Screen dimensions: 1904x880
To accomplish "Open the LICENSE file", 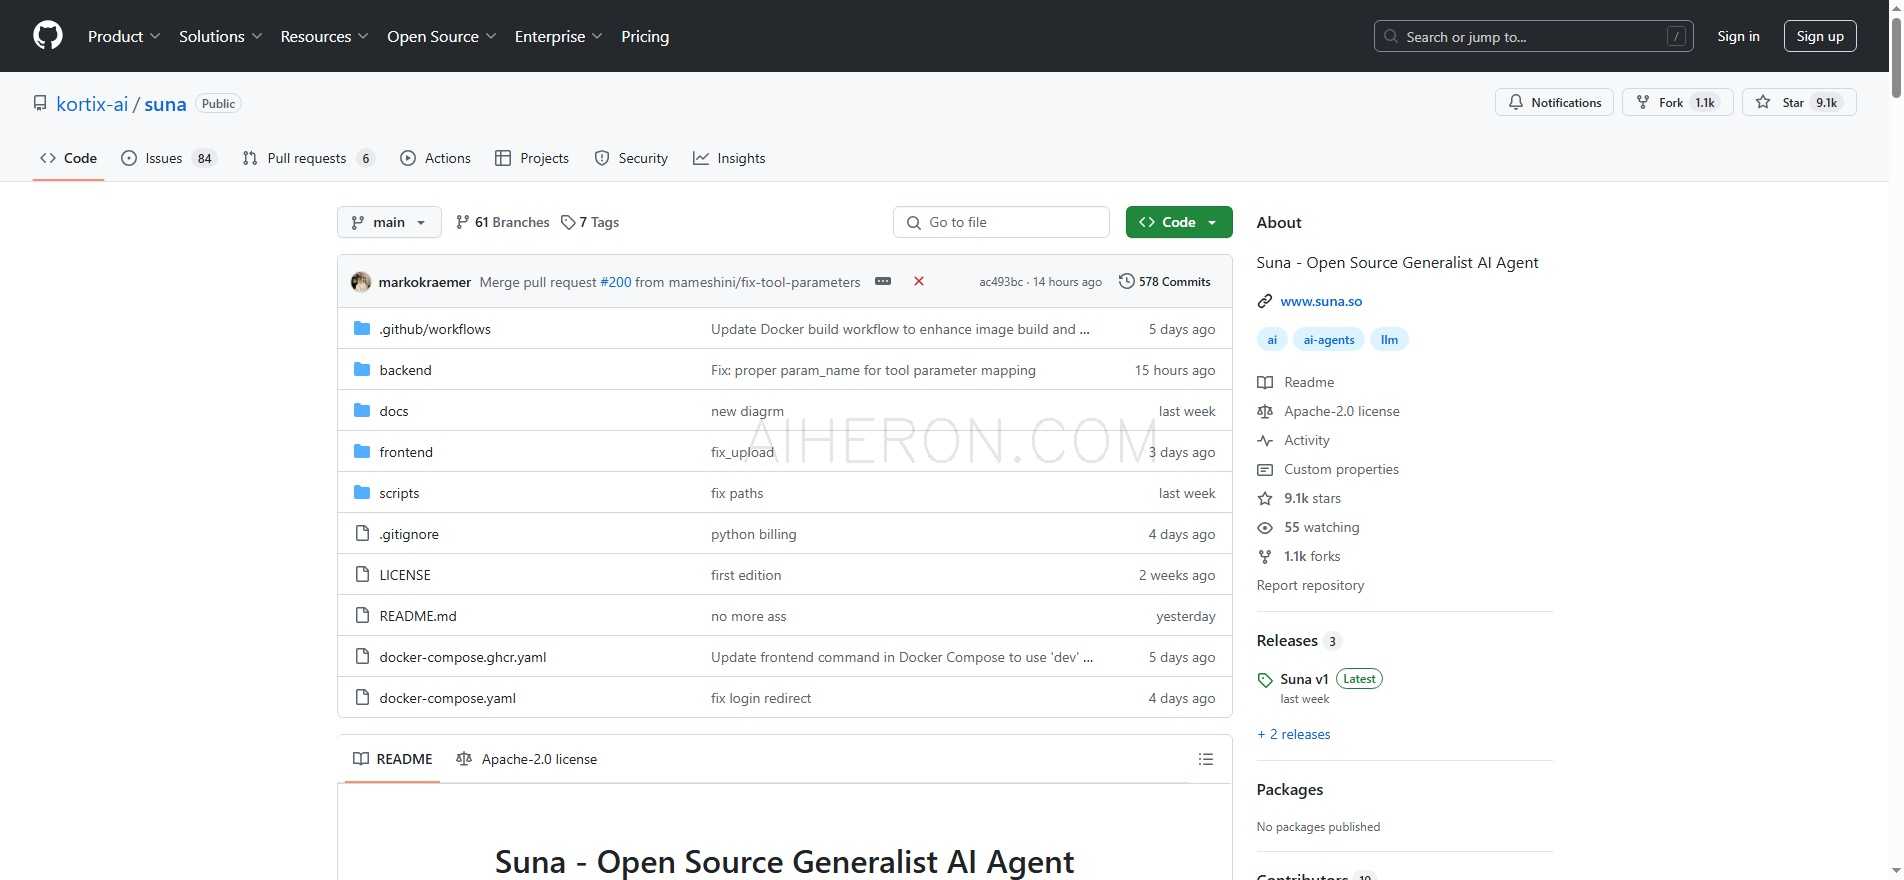I will pos(405,575).
